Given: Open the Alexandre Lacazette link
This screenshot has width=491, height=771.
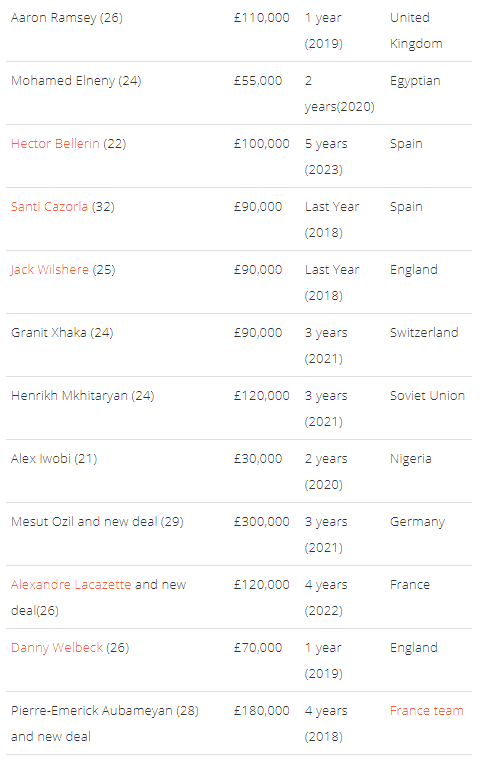Looking at the screenshot, I should click(x=71, y=584).
